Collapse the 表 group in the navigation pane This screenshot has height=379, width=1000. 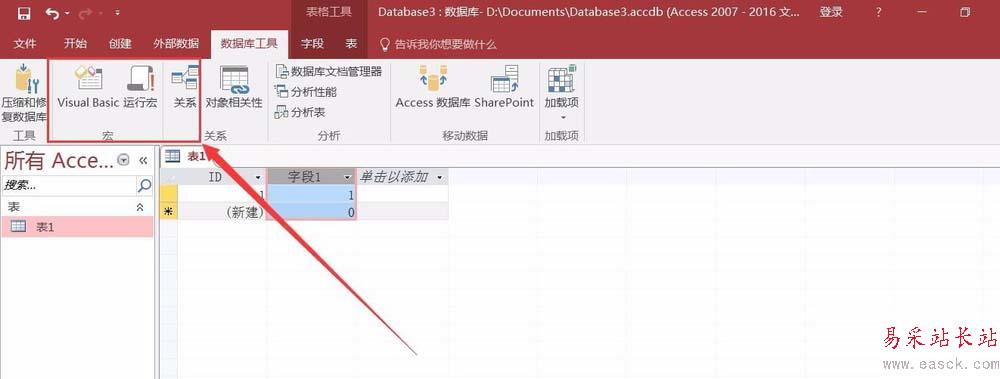click(140, 207)
